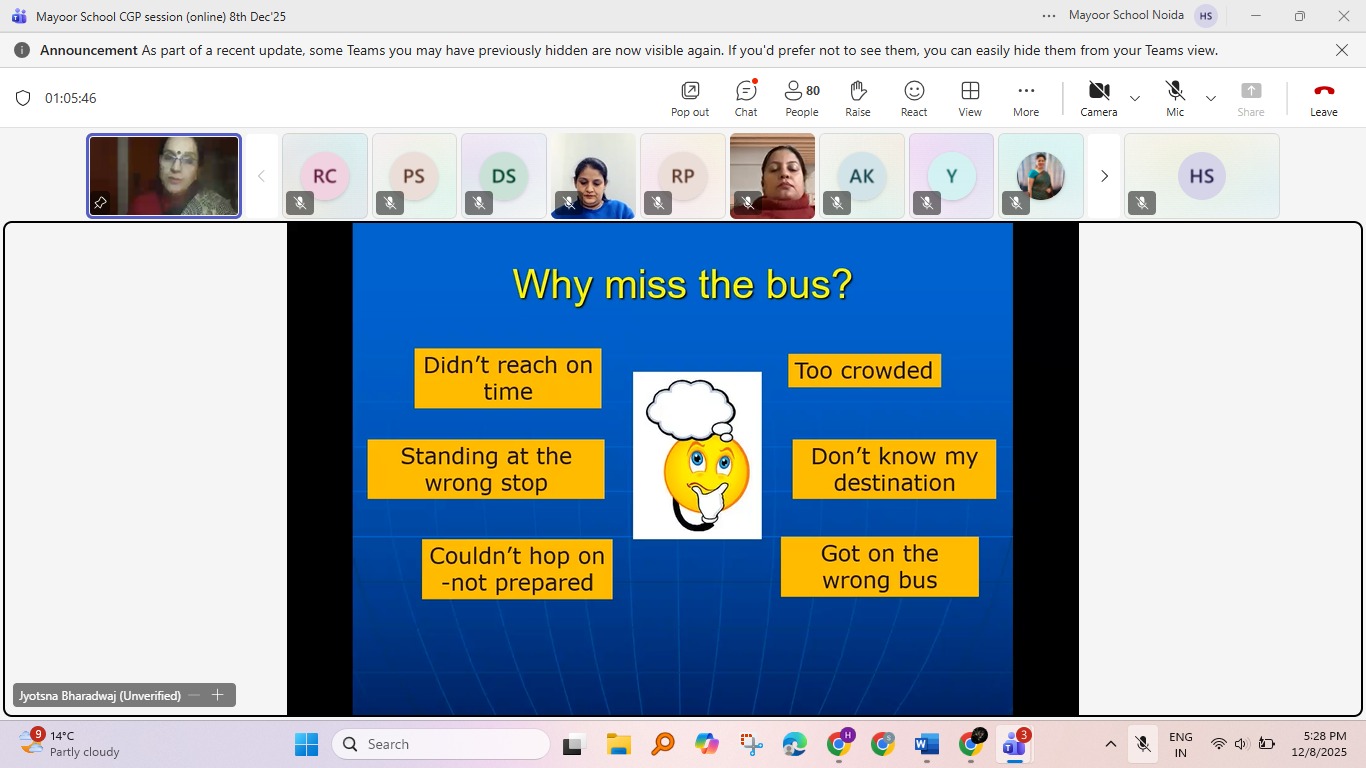Open the title bar ellipsis settings menu

pos(1048,16)
